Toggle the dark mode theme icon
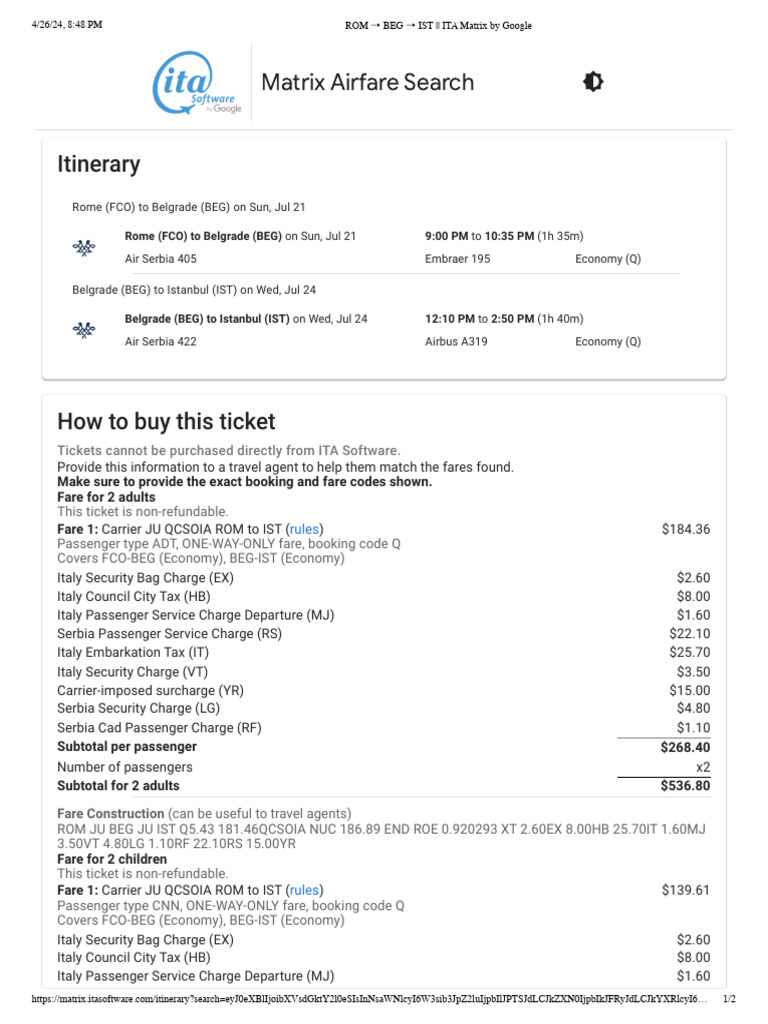The width and height of the screenshot is (768, 1024). (593, 82)
